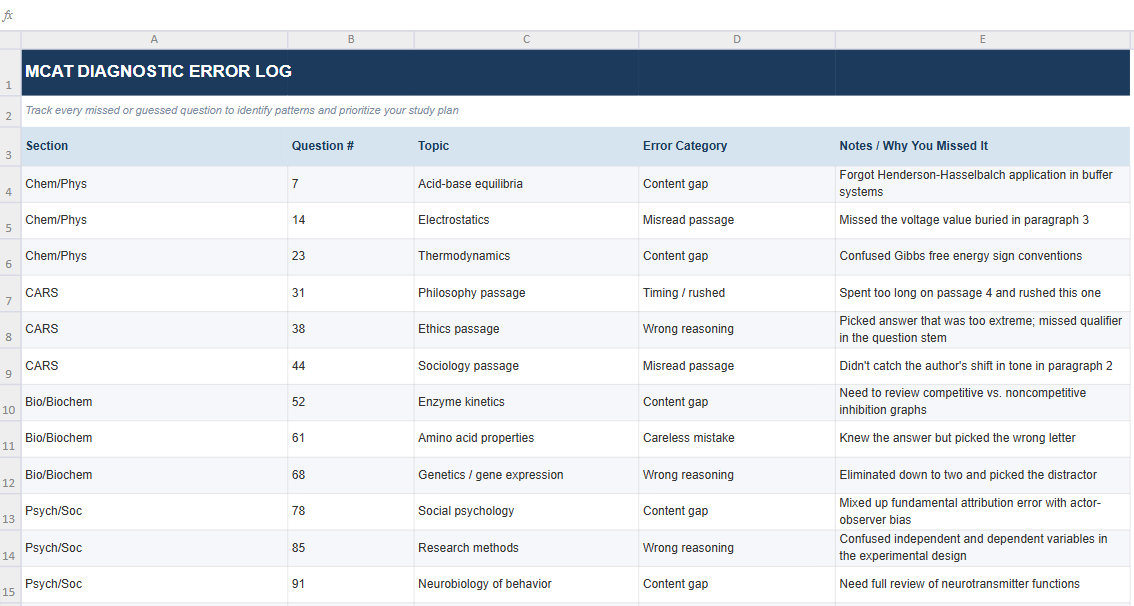Screen dimensions: 1134x606
Task: Click the fx formula bar icon
Action: 7,15
